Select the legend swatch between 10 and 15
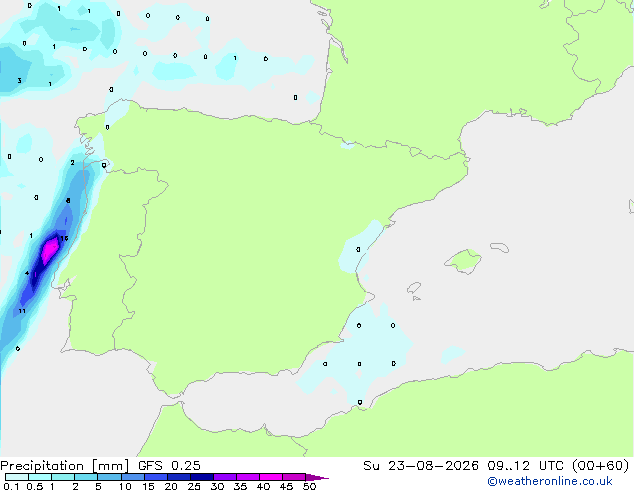634x490 pixels. (132, 477)
